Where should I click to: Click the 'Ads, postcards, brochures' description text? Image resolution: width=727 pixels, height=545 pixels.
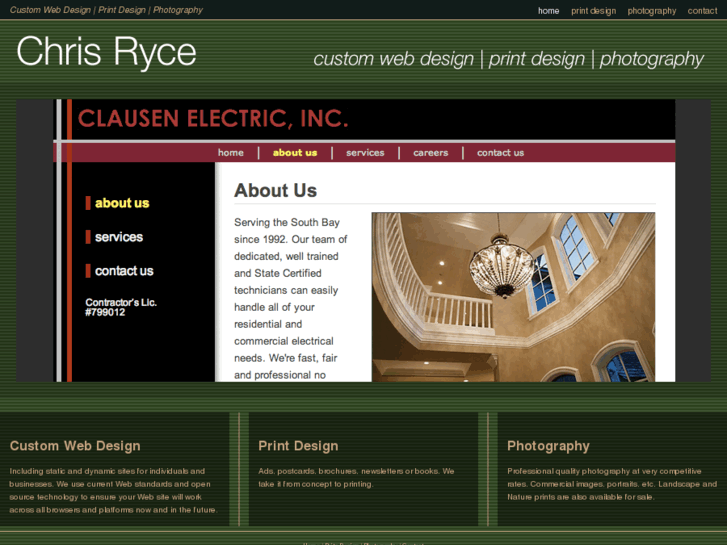(356, 477)
